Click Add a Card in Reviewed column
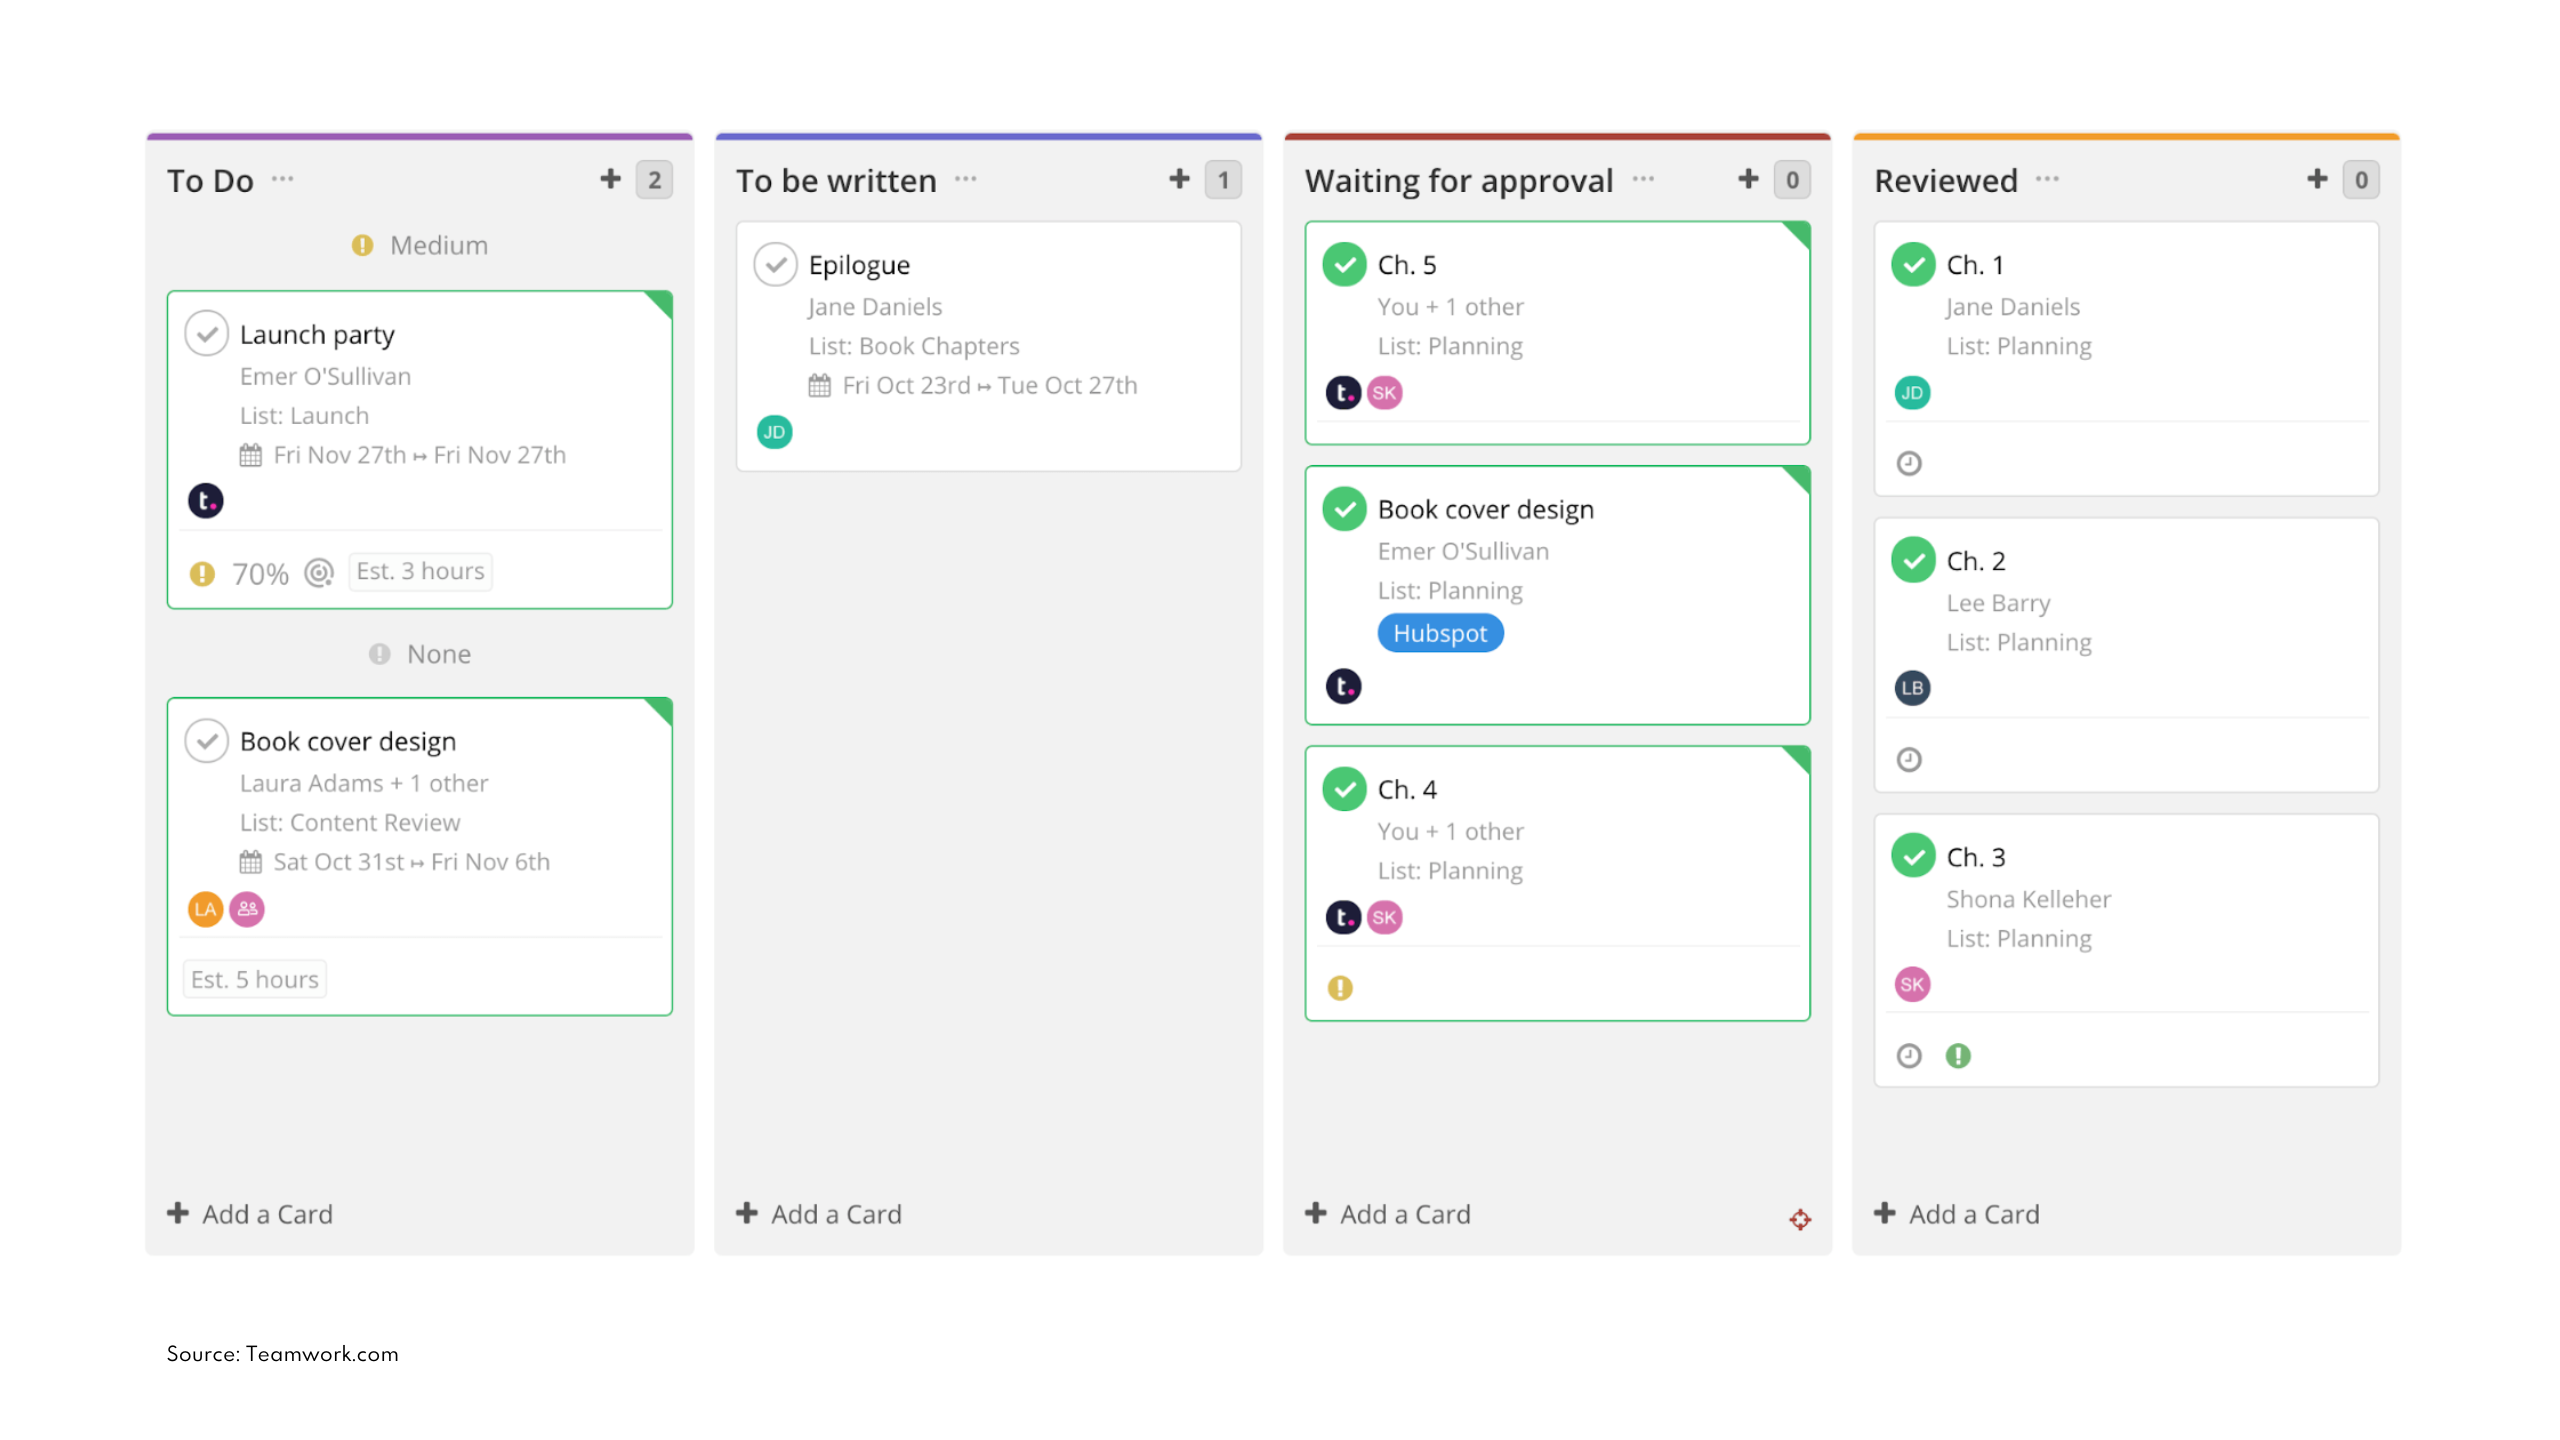The image size is (2560, 1440). (1957, 1214)
